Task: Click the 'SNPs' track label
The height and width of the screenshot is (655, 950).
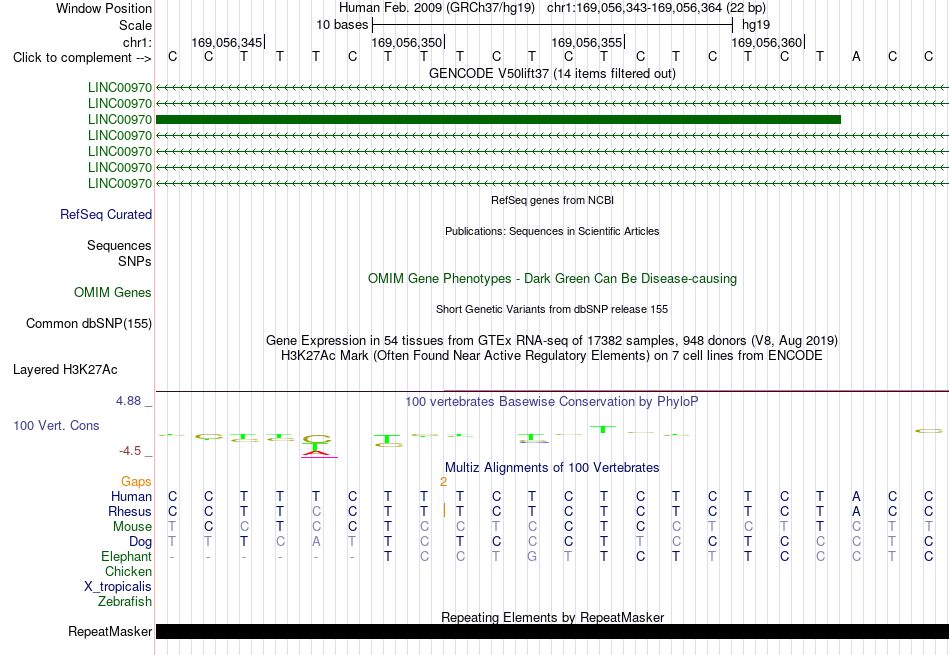Action: 135,261
